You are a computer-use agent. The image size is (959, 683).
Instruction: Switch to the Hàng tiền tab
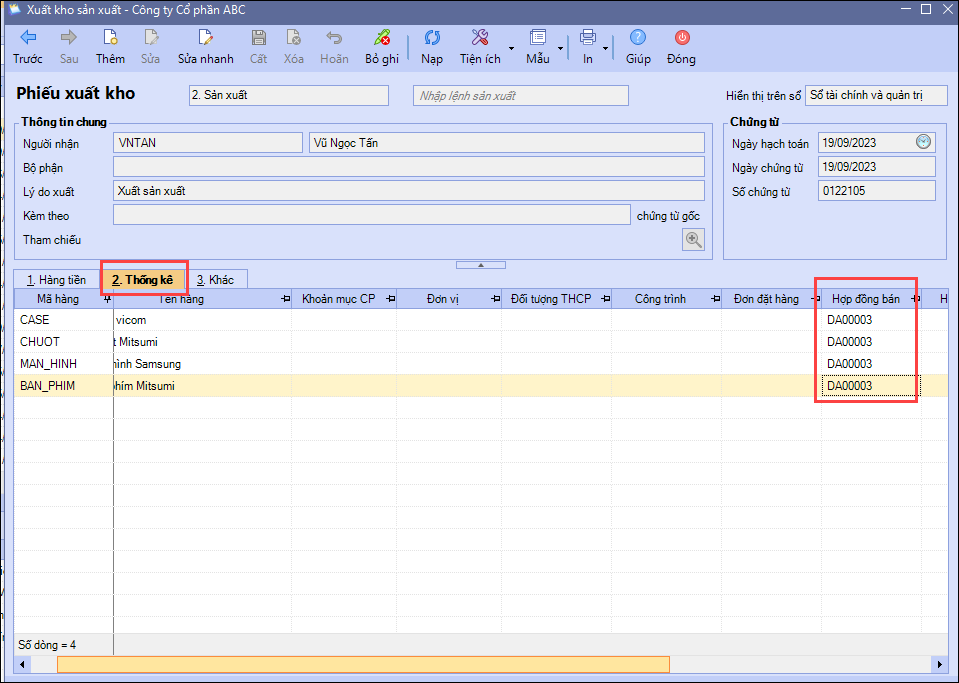(56, 280)
